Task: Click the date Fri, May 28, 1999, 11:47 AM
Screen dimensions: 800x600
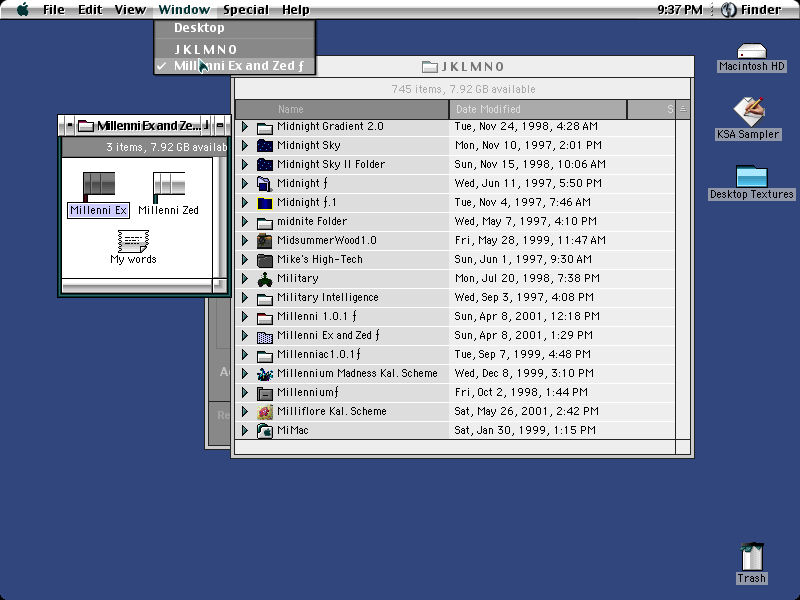Action: [x=530, y=240]
